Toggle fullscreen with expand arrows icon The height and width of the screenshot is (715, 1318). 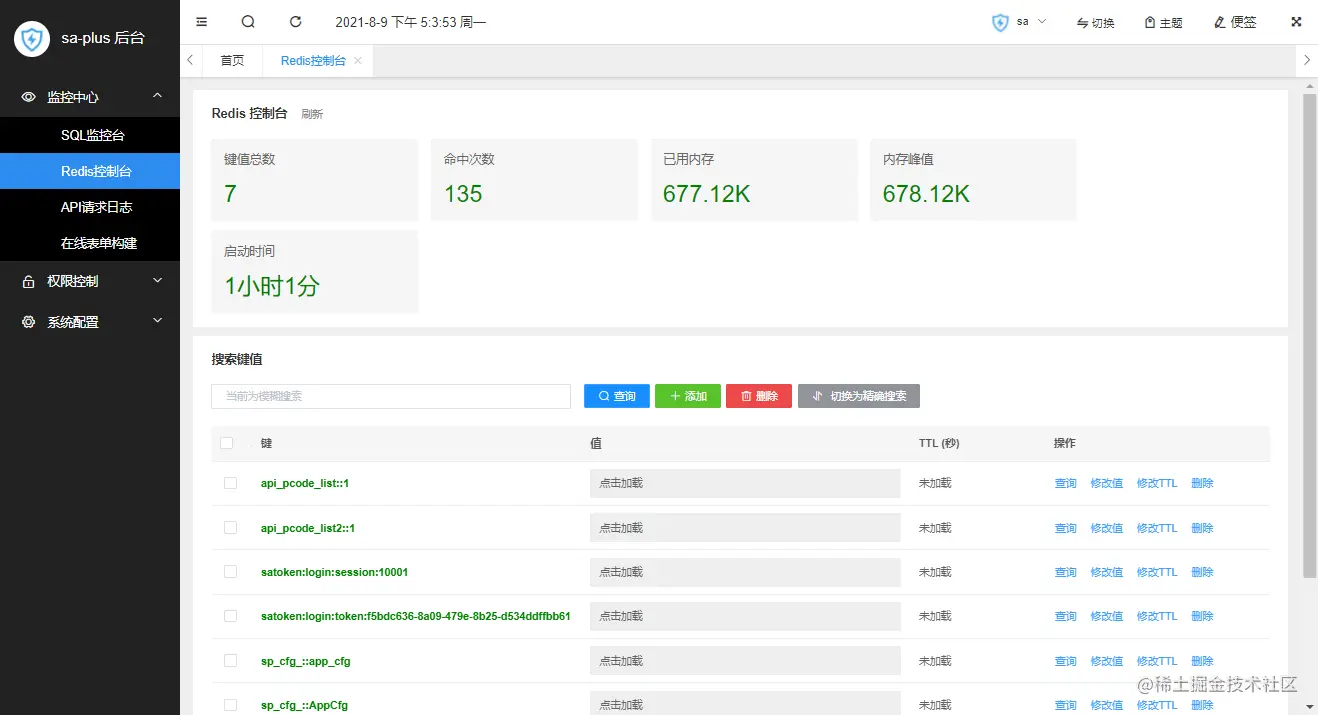tap(1296, 21)
